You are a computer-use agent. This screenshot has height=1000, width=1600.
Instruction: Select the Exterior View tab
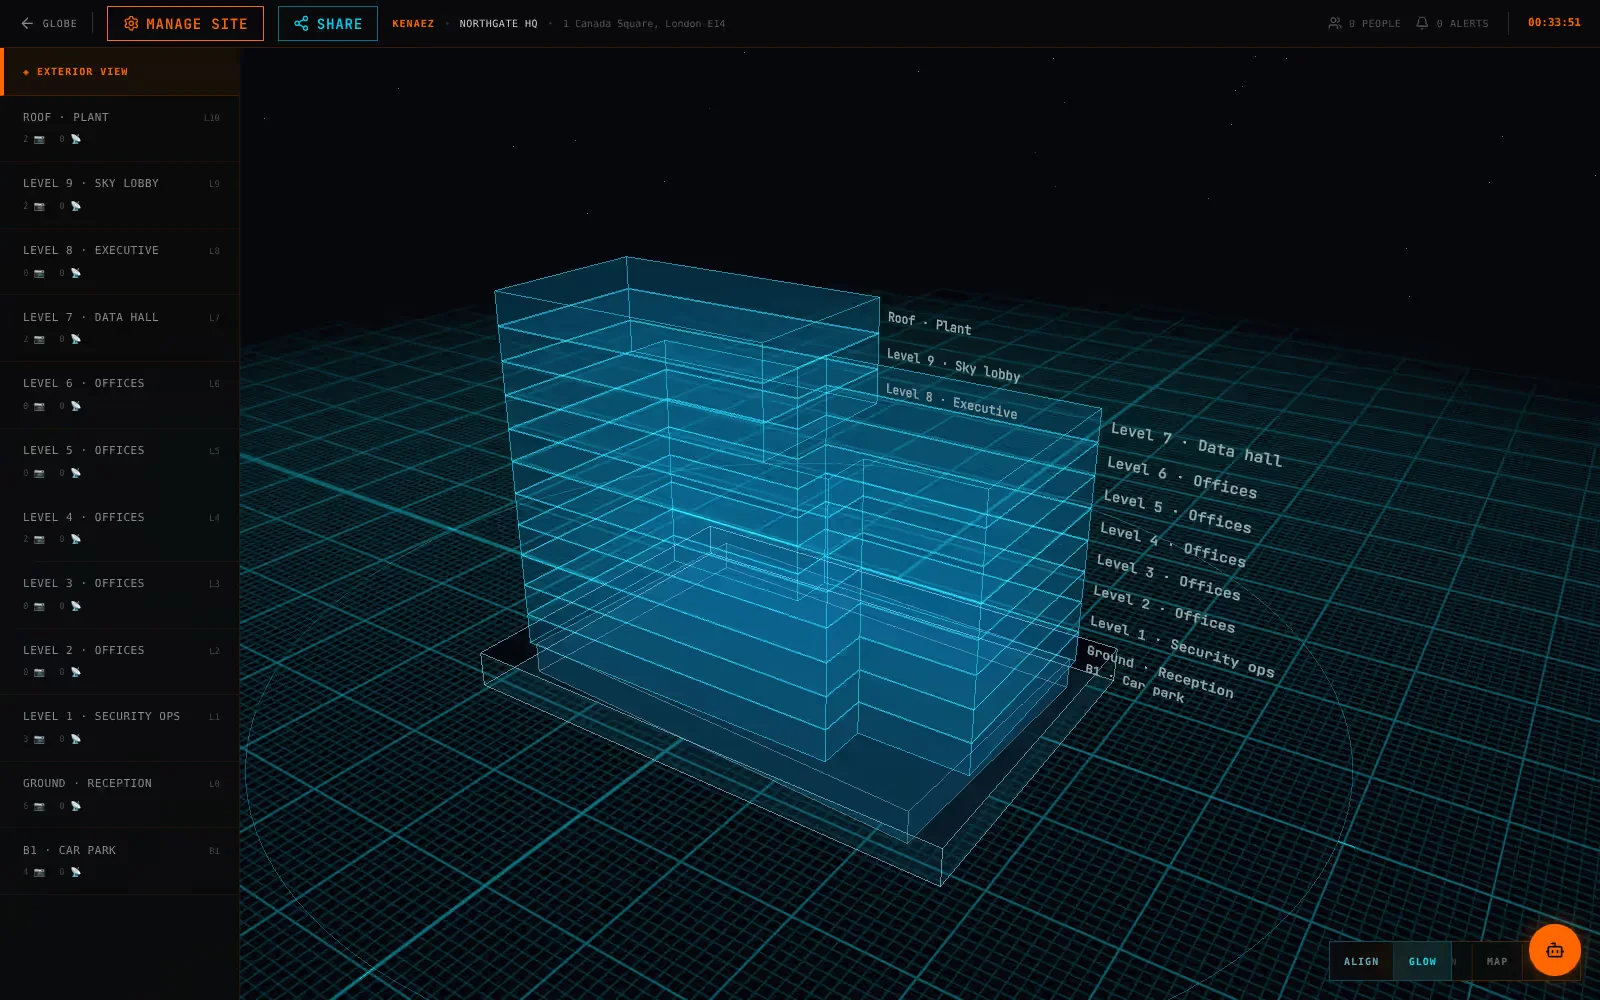tap(120, 72)
